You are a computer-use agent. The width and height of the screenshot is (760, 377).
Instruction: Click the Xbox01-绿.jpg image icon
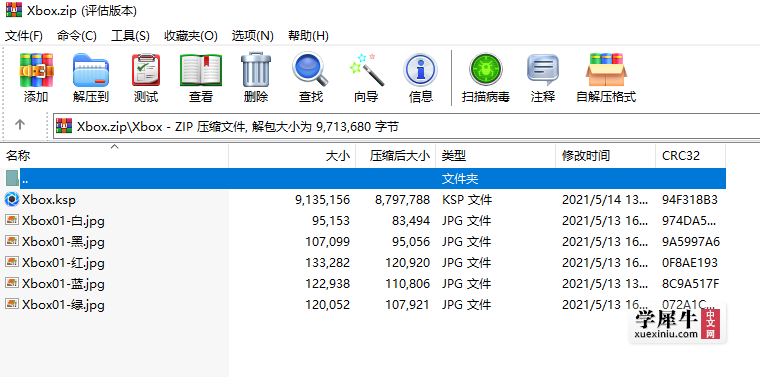click(x=12, y=304)
